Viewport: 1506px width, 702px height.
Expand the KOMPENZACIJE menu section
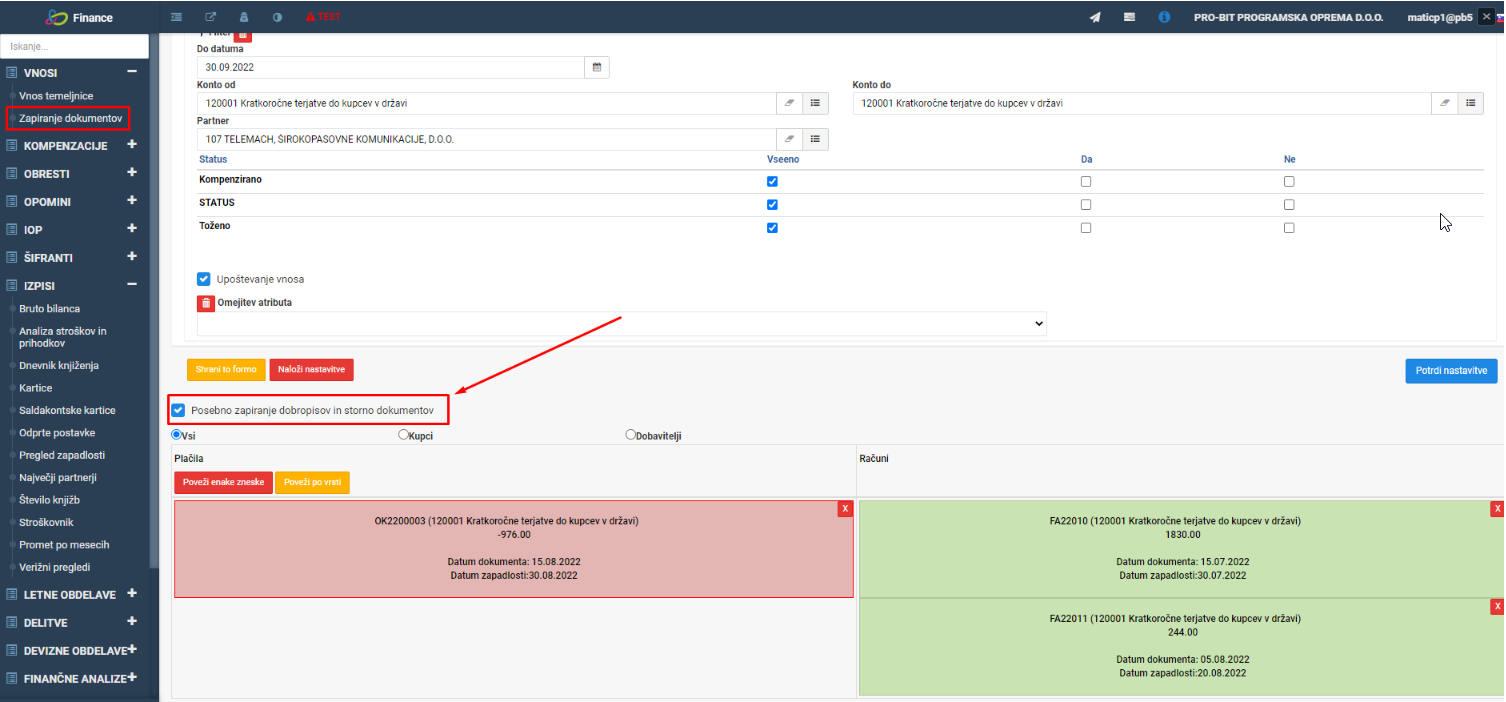click(x=131, y=145)
